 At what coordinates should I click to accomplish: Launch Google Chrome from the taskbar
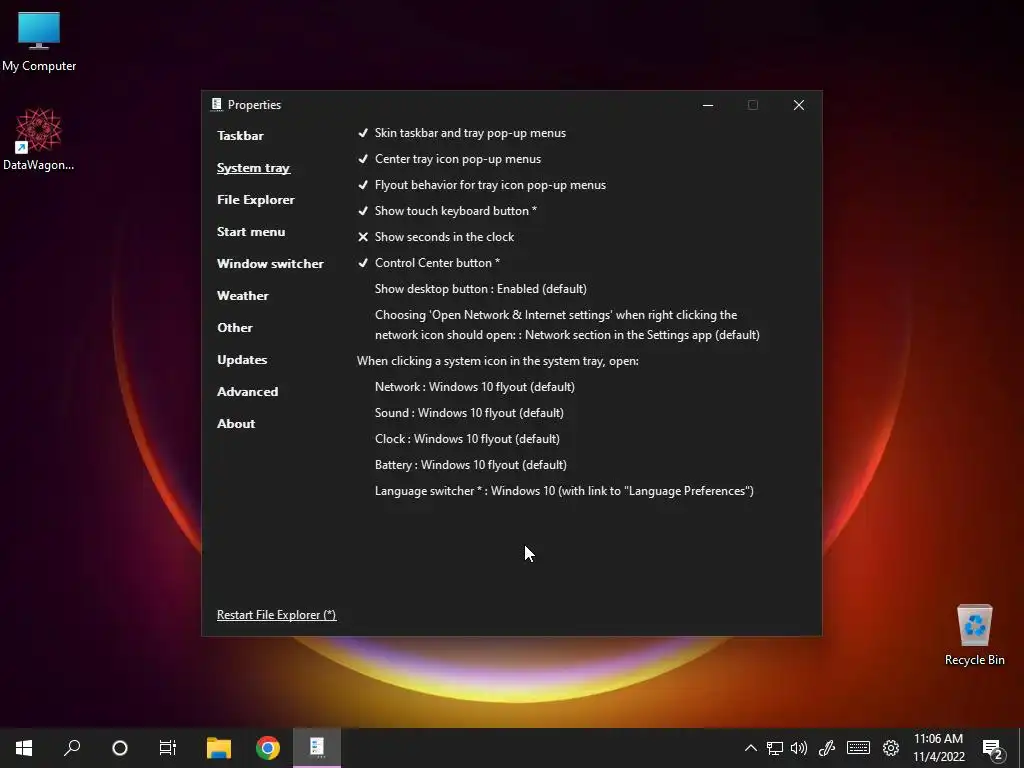coord(268,748)
